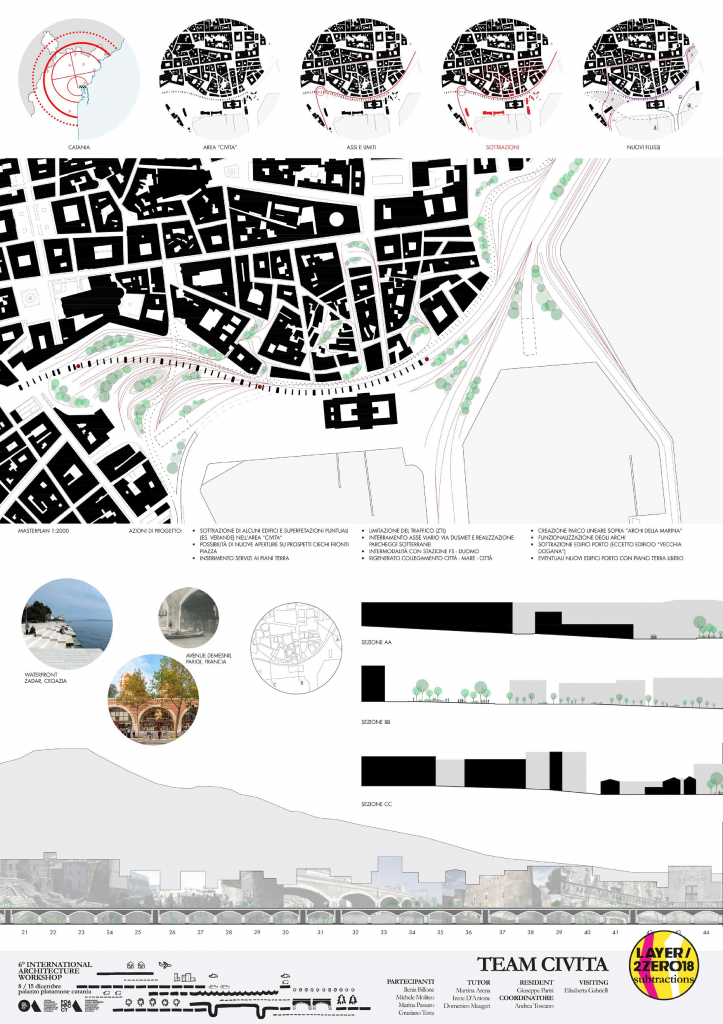Click the MASTERPLAN 1:2000 caption
Viewport: 723px width, 1024px height.
click(50, 533)
